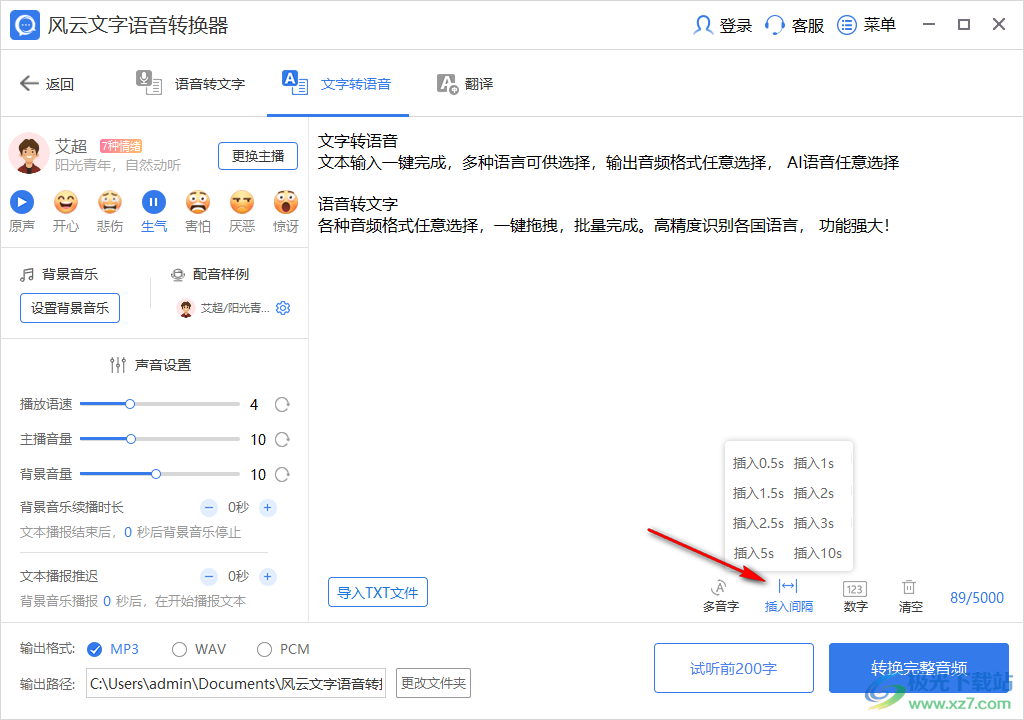Select the 开心 emotion emoji
This screenshot has width=1024, height=720.
[x=66, y=203]
